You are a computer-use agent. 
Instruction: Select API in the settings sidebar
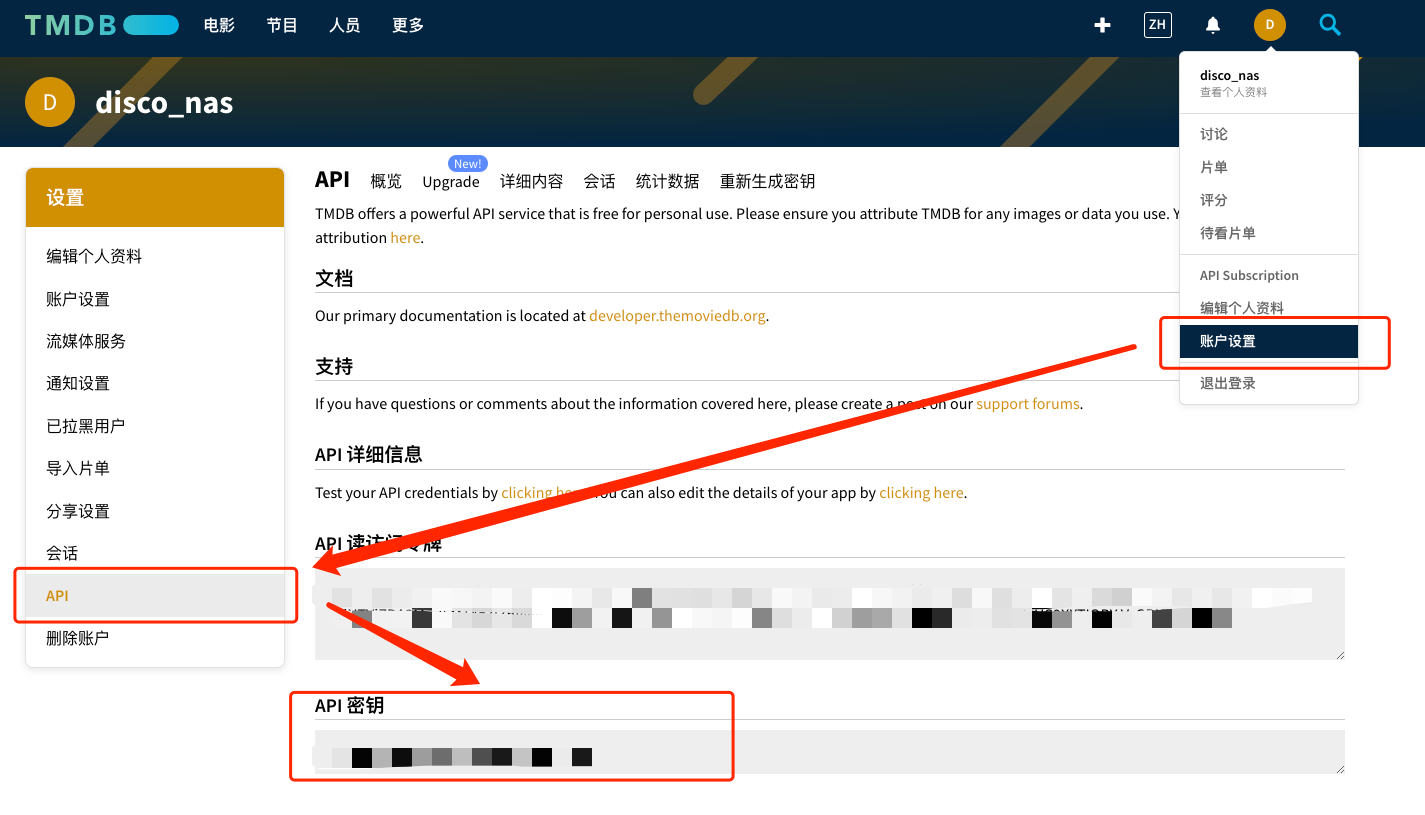click(x=58, y=596)
